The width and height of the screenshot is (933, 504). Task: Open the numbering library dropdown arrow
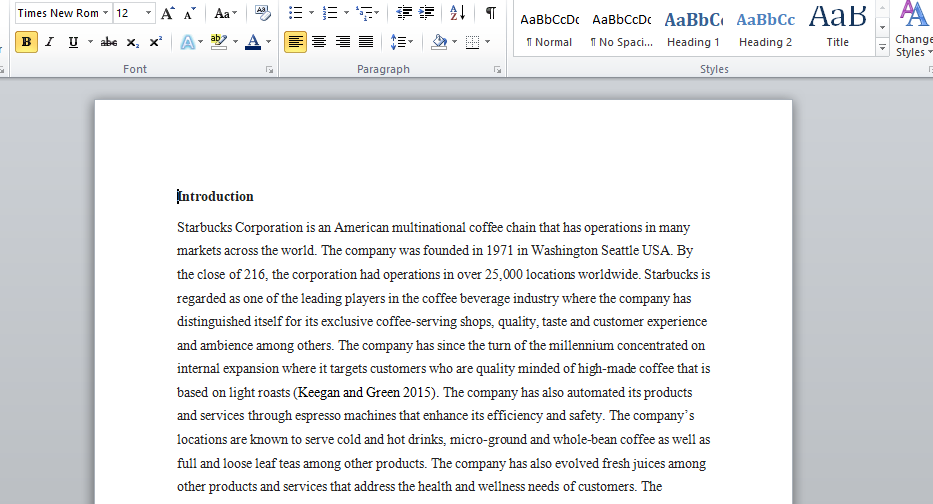click(346, 13)
